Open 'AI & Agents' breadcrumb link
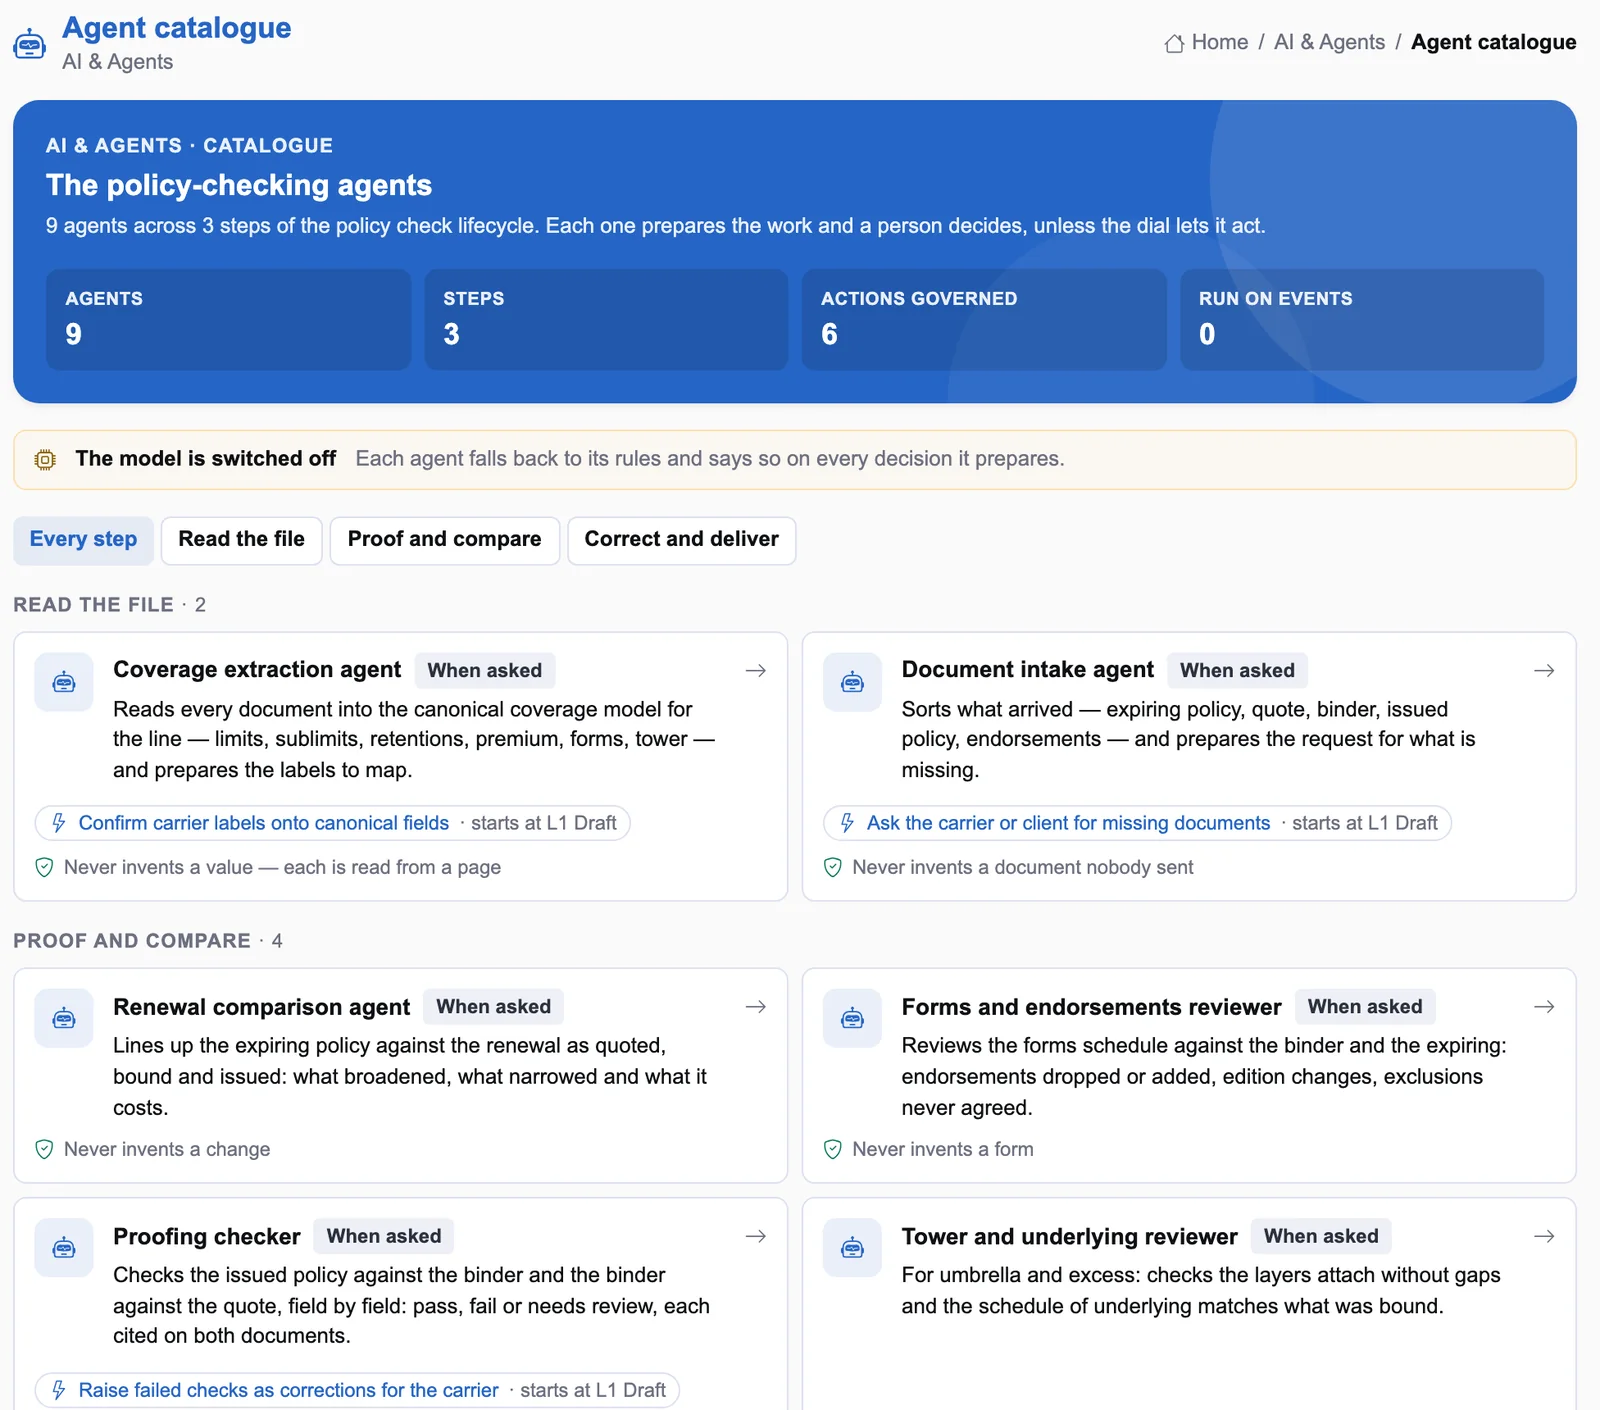Image resolution: width=1600 pixels, height=1410 pixels. 1329,43
